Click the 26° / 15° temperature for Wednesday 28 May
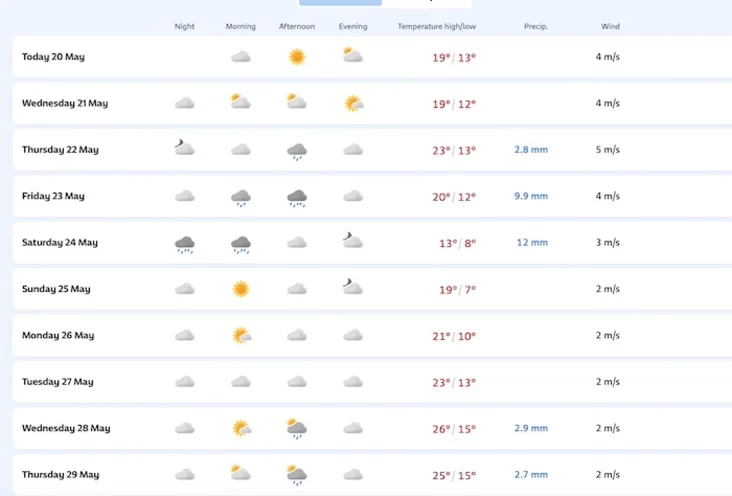Image resolution: width=732 pixels, height=496 pixels. point(454,429)
